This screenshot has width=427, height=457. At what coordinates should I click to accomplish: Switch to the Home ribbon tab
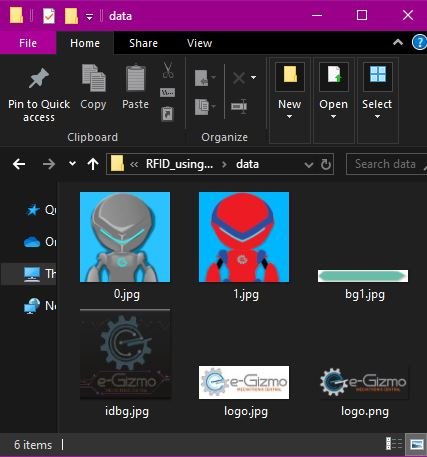(x=85, y=43)
